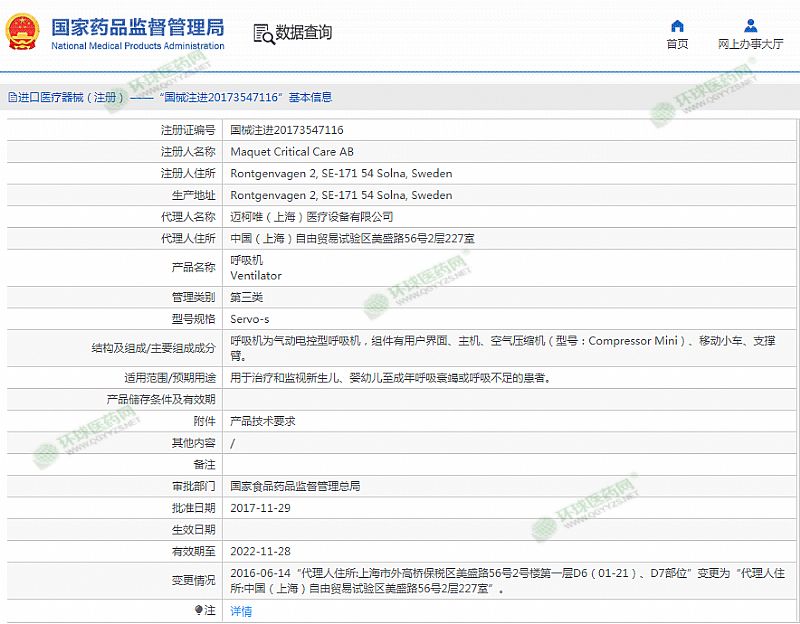Click registration number value 国械注进20173547116 in table
This screenshot has height=624, width=800.
[287, 130]
